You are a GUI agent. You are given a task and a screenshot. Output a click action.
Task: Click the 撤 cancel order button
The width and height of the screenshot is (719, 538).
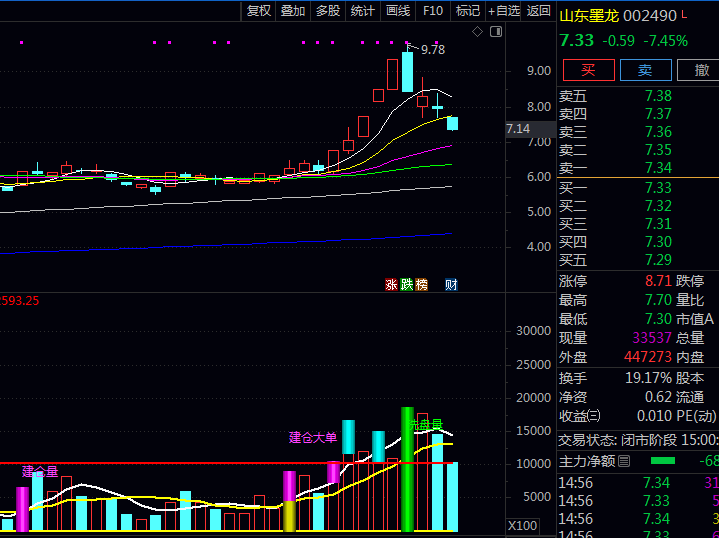click(x=698, y=70)
